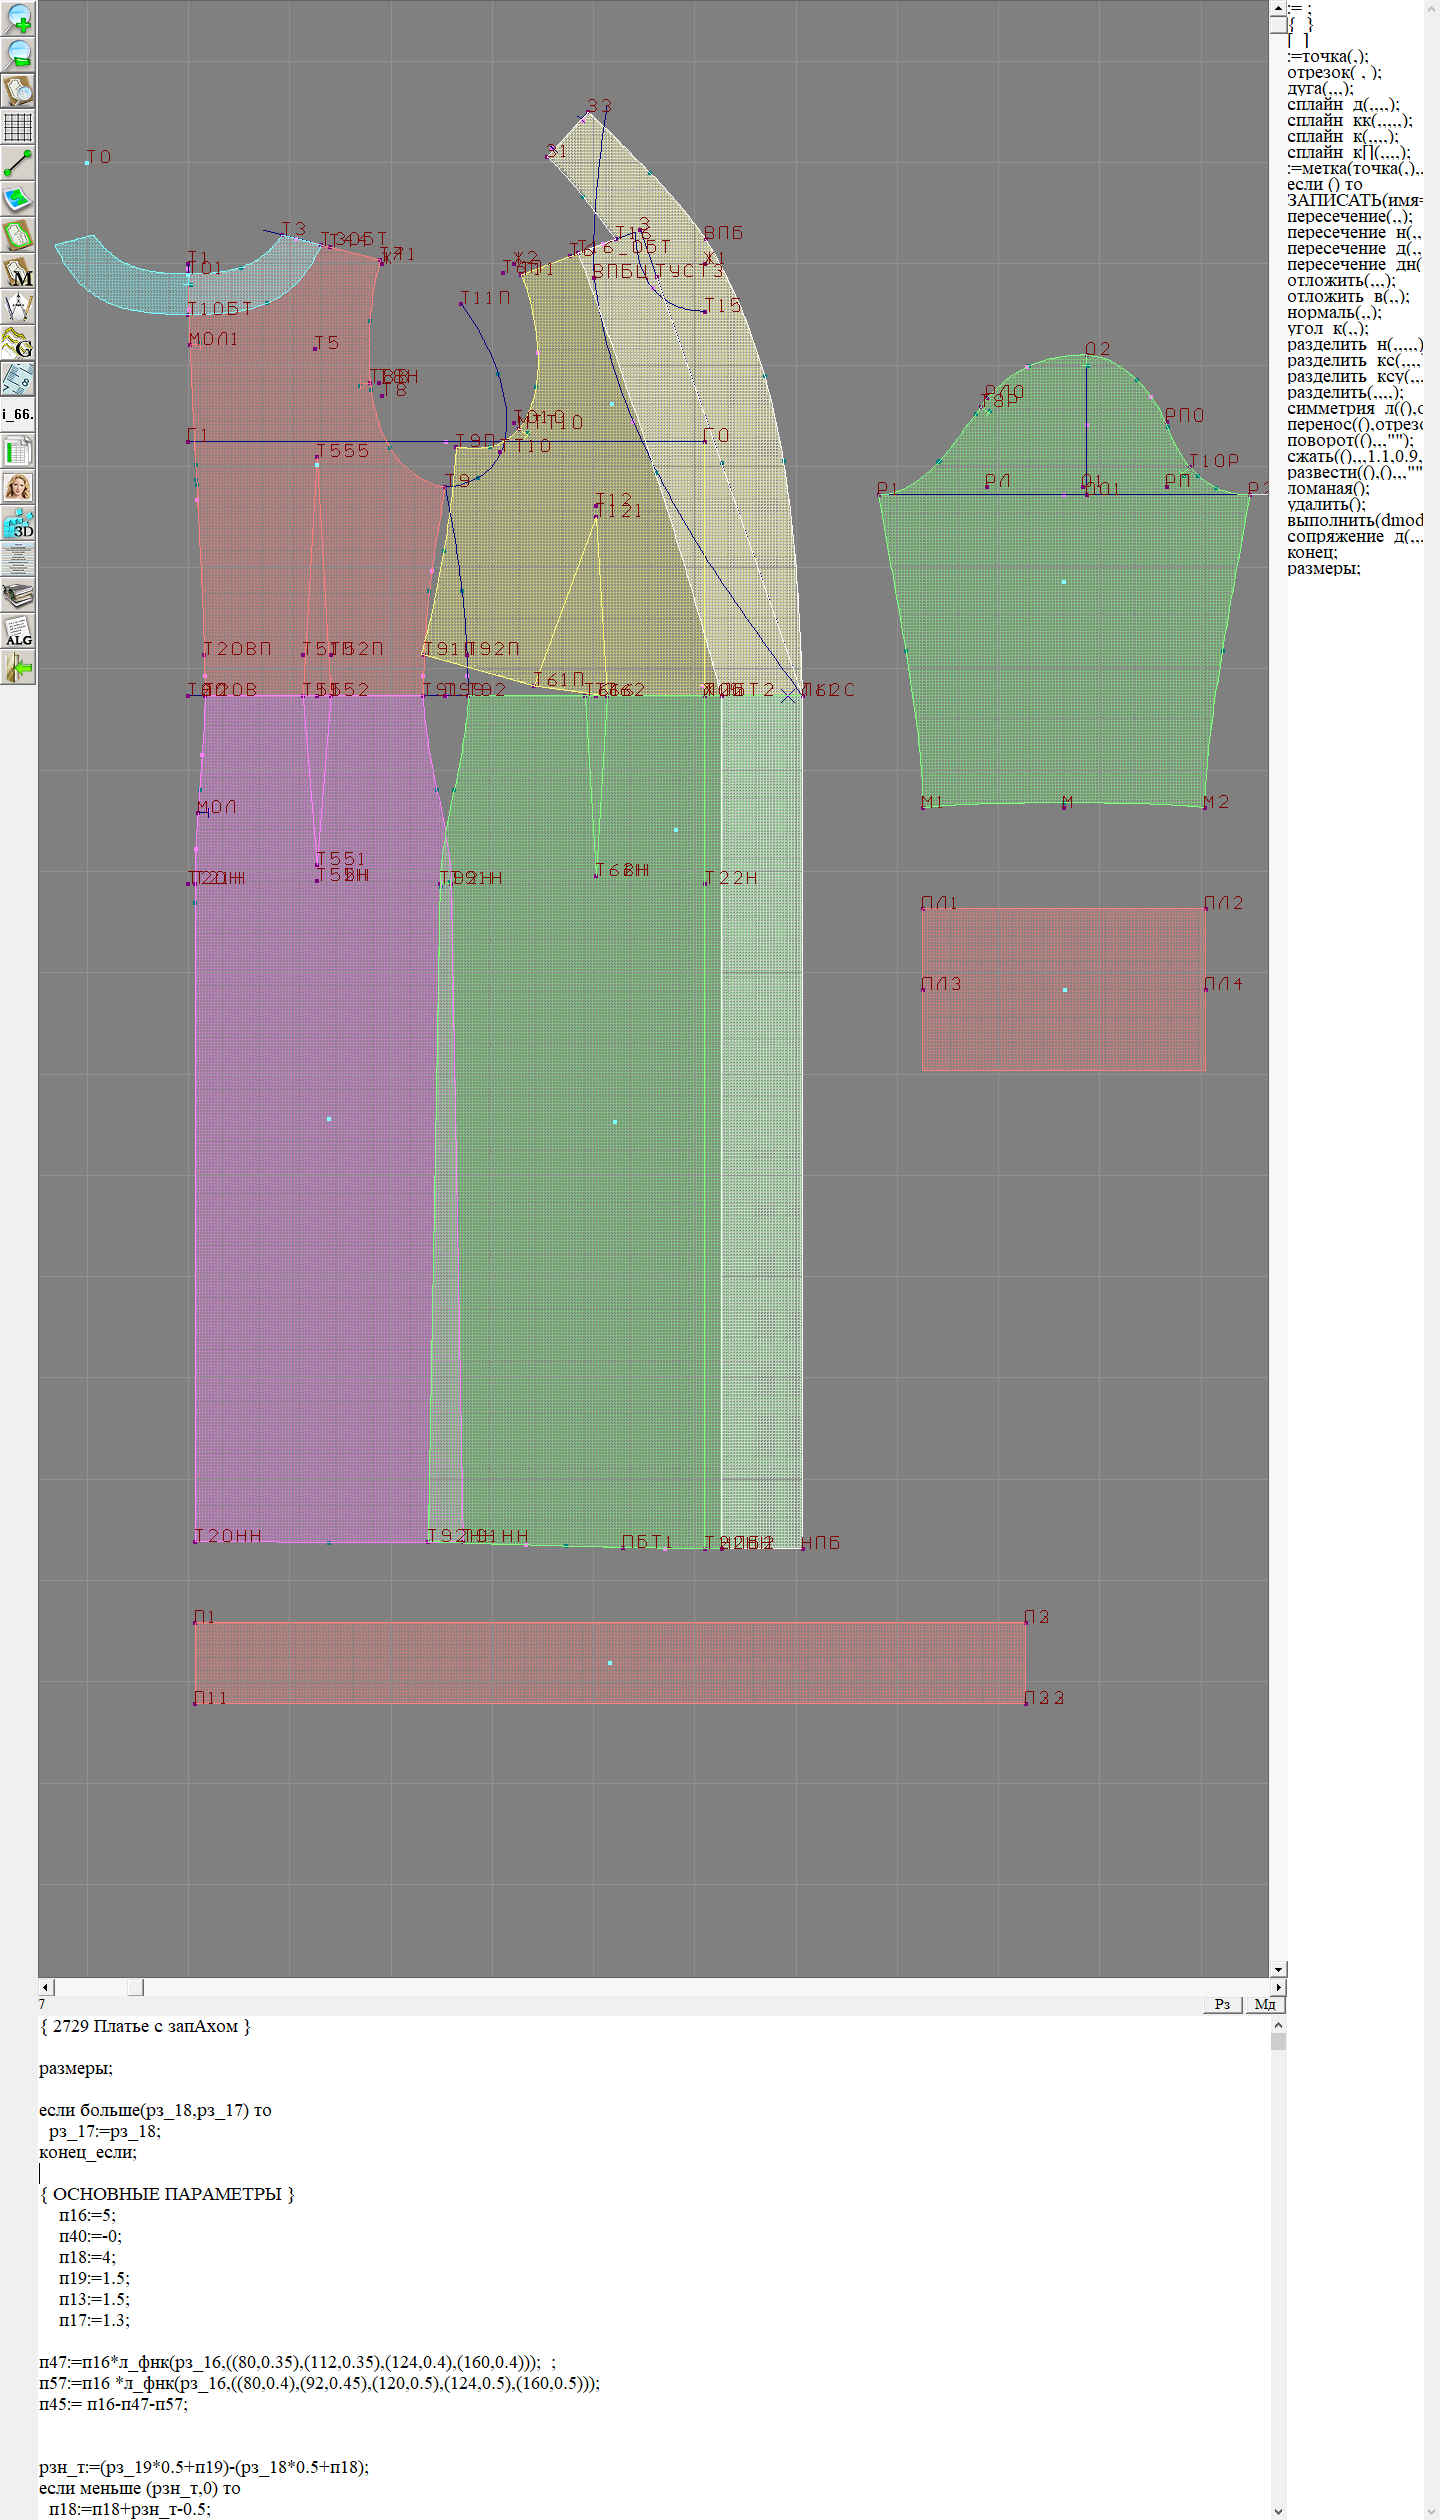Open the 3D view icon
This screenshot has height=2520, width=1440.
18,523
